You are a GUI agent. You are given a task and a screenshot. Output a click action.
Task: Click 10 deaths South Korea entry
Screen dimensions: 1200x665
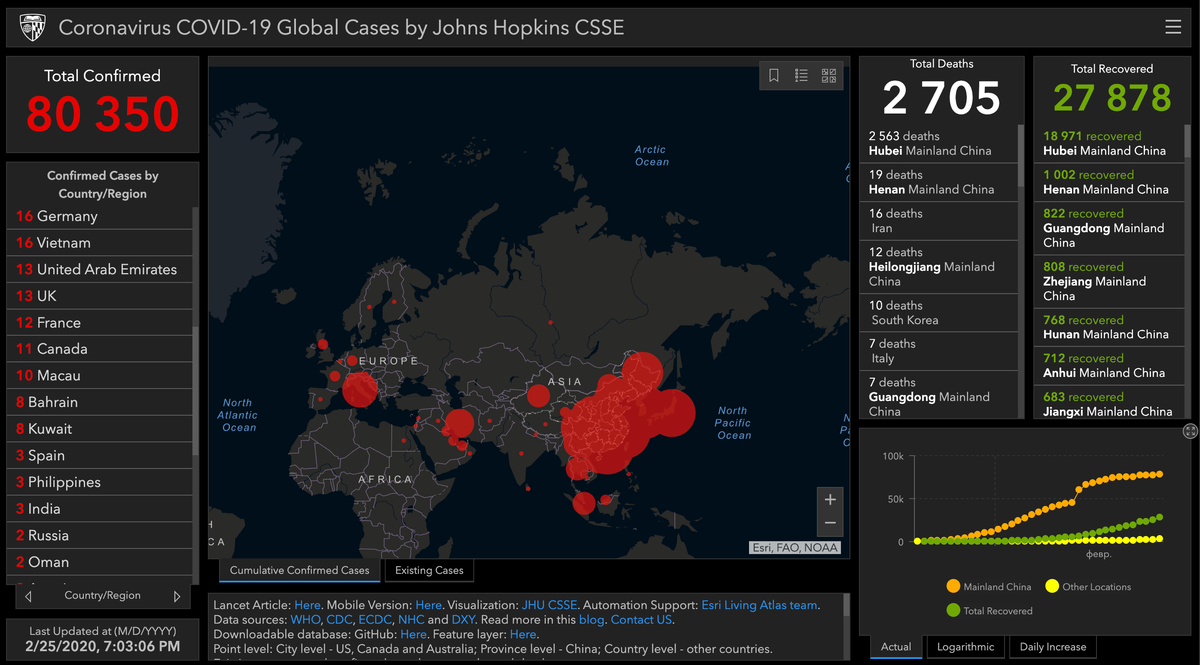938,313
